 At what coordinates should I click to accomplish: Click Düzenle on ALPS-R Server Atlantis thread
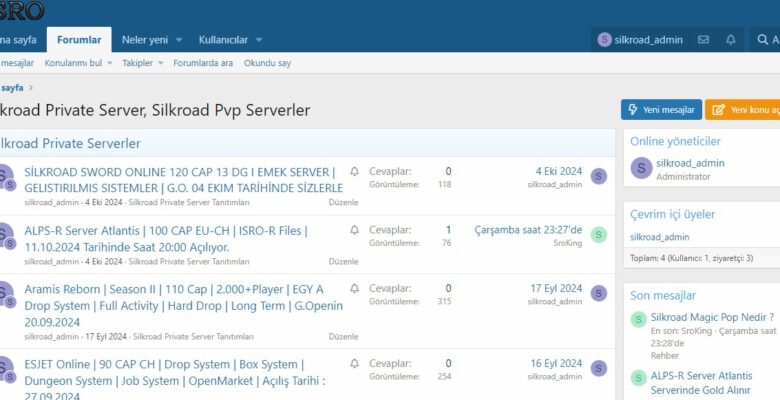(x=343, y=261)
